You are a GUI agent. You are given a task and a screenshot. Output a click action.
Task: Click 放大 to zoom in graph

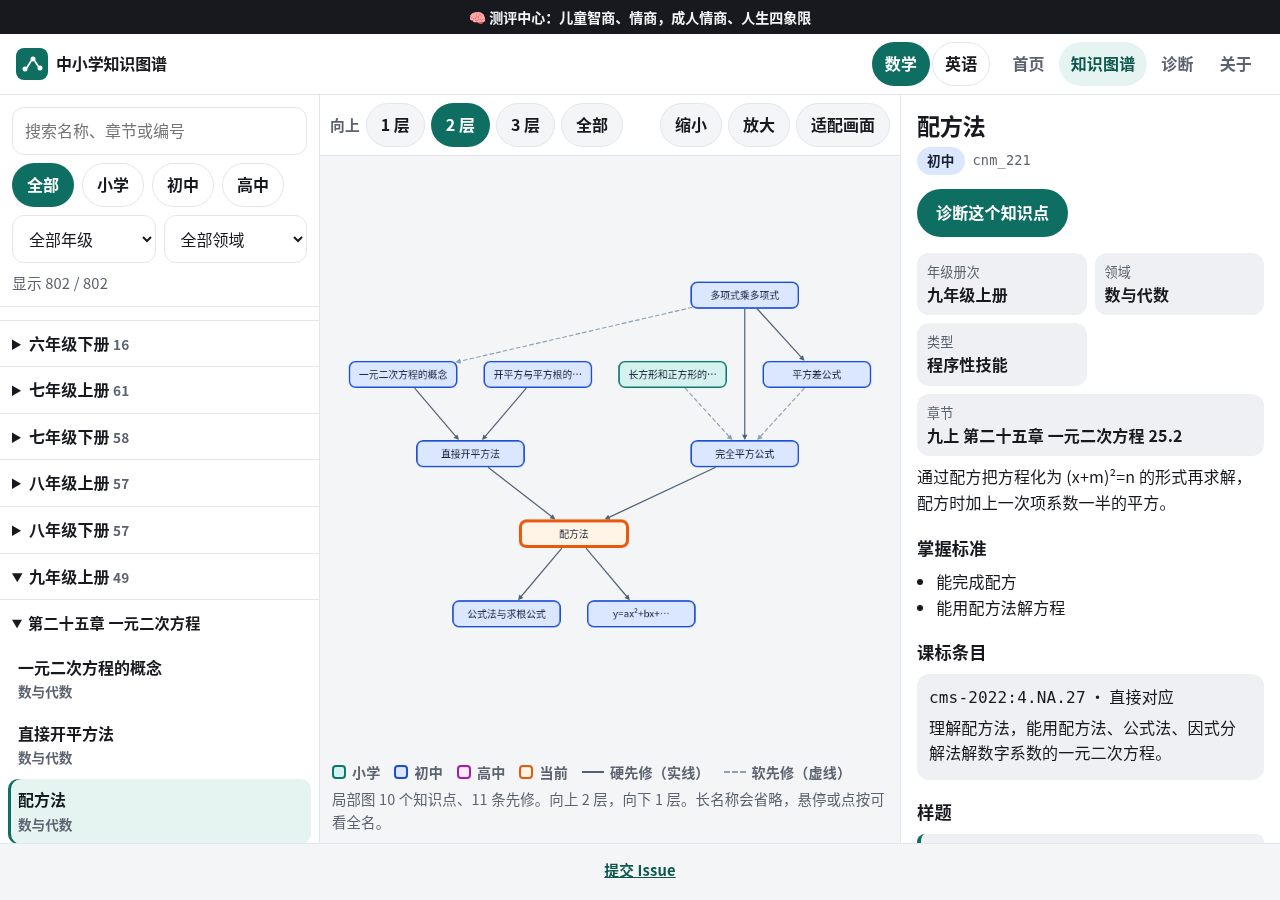point(759,125)
